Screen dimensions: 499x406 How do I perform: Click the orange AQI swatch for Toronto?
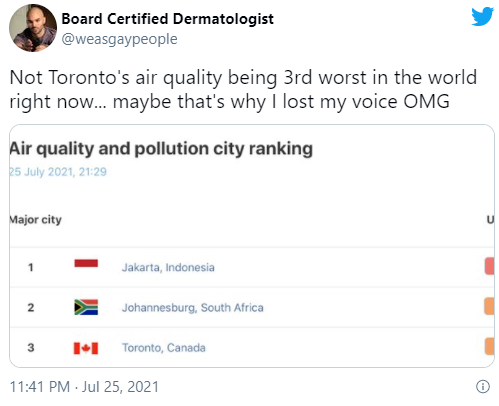pyautogui.click(x=489, y=346)
